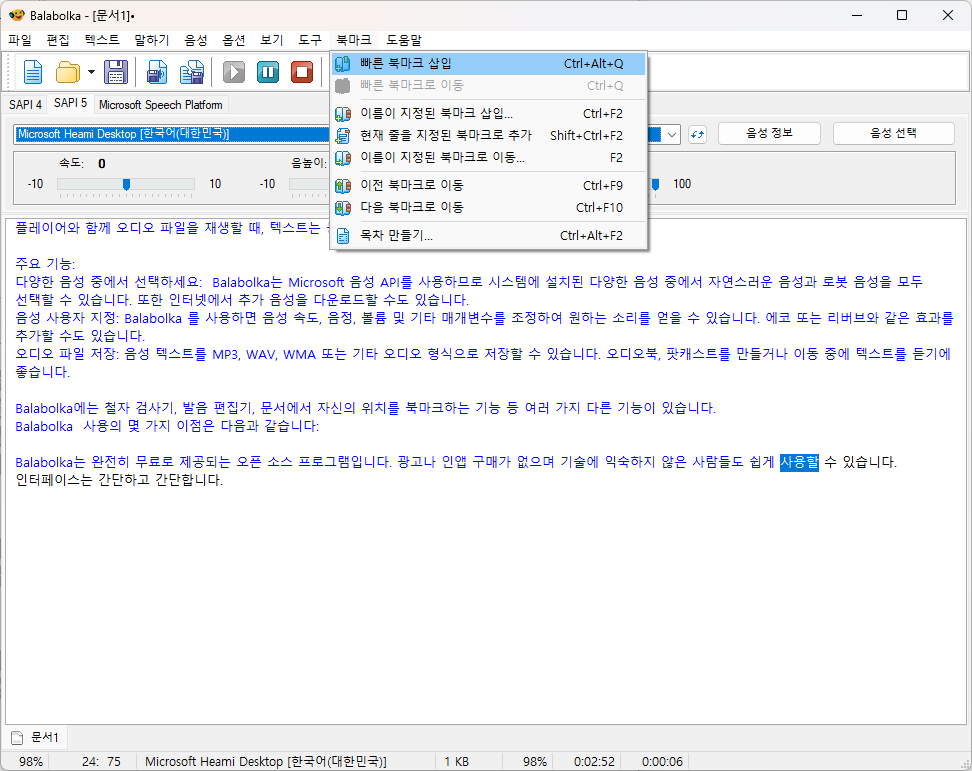Adjust the 속도 speed slider
Screen dimensions: 972x771
(126, 184)
